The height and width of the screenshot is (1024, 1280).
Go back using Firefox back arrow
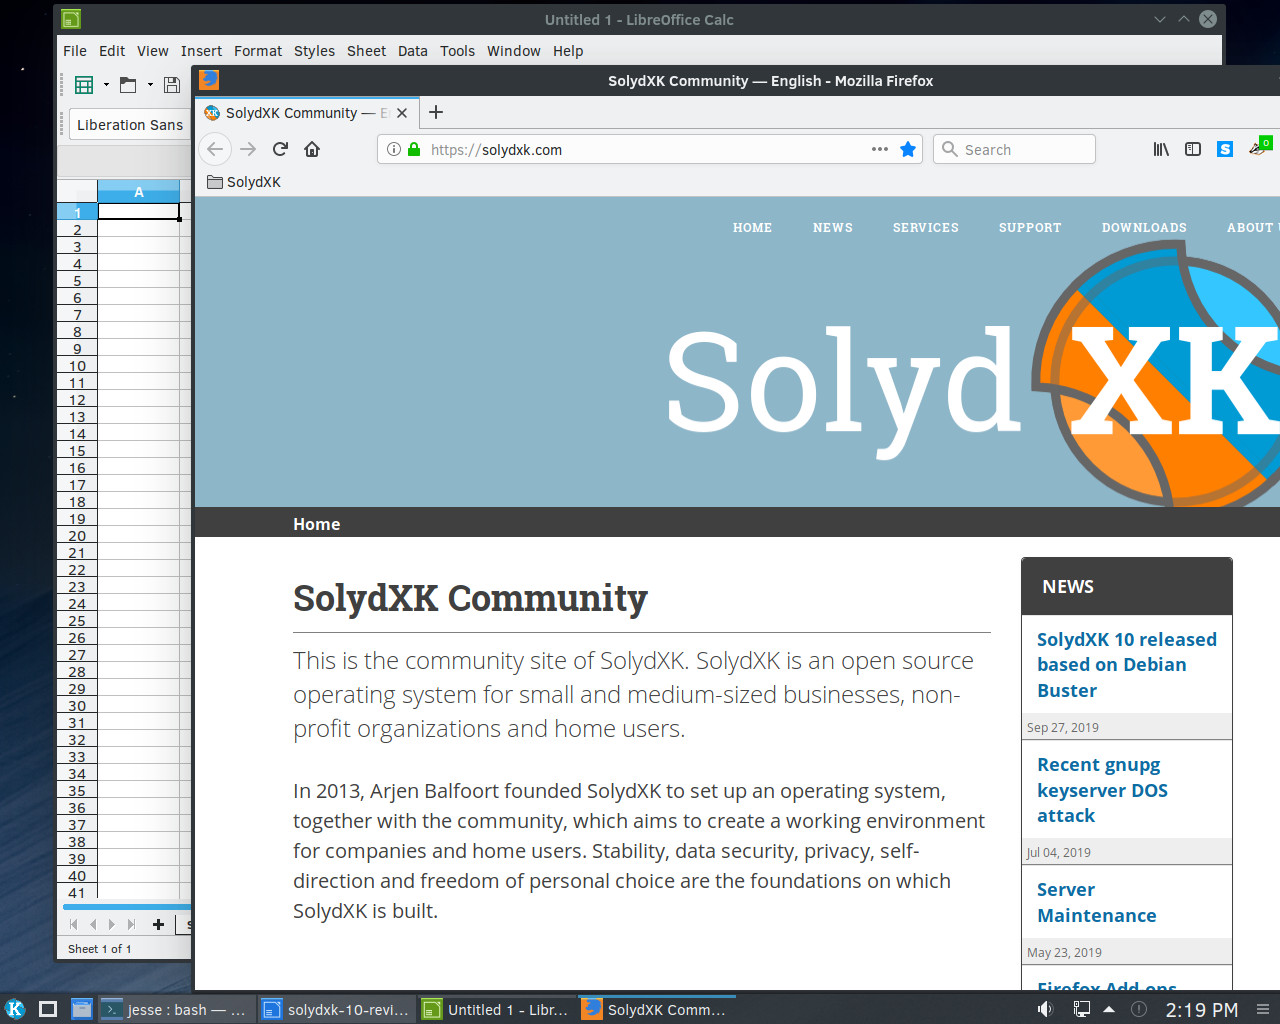215,149
